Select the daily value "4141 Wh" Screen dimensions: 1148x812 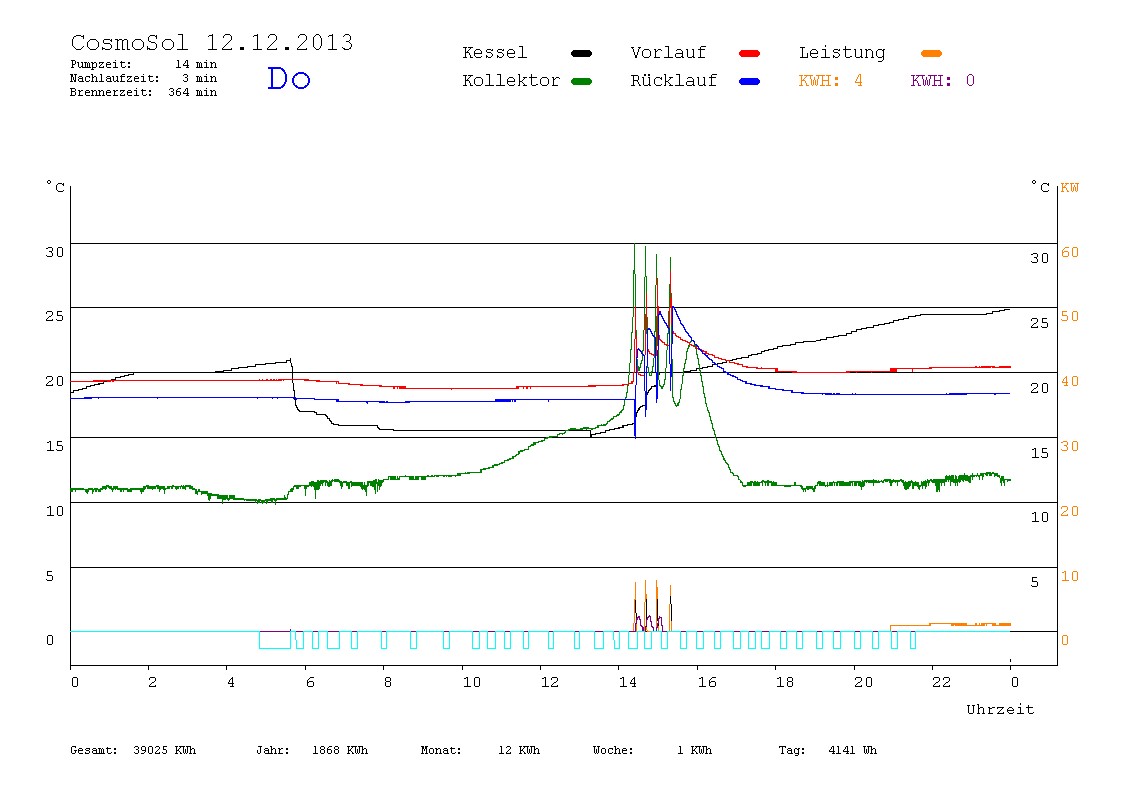[x=852, y=750]
